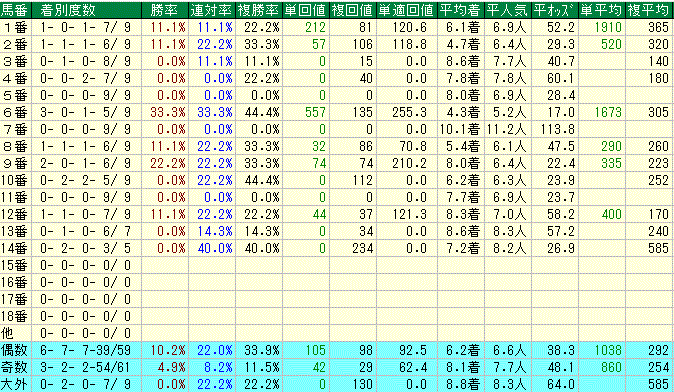Click the 234 複回値 value for 14番

pos(362,248)
